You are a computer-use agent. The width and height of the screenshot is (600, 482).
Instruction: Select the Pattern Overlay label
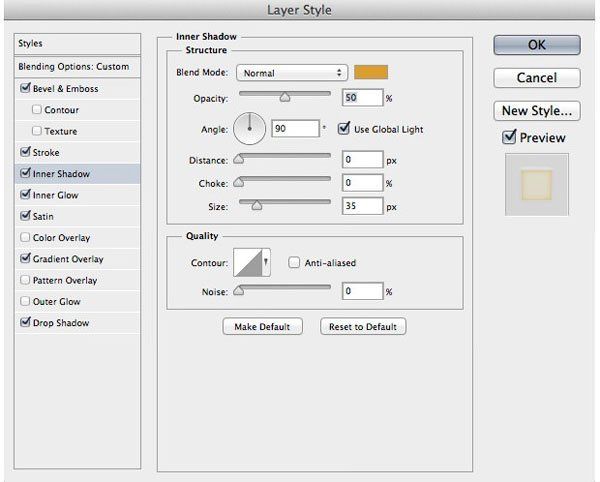tap(65, 280)
